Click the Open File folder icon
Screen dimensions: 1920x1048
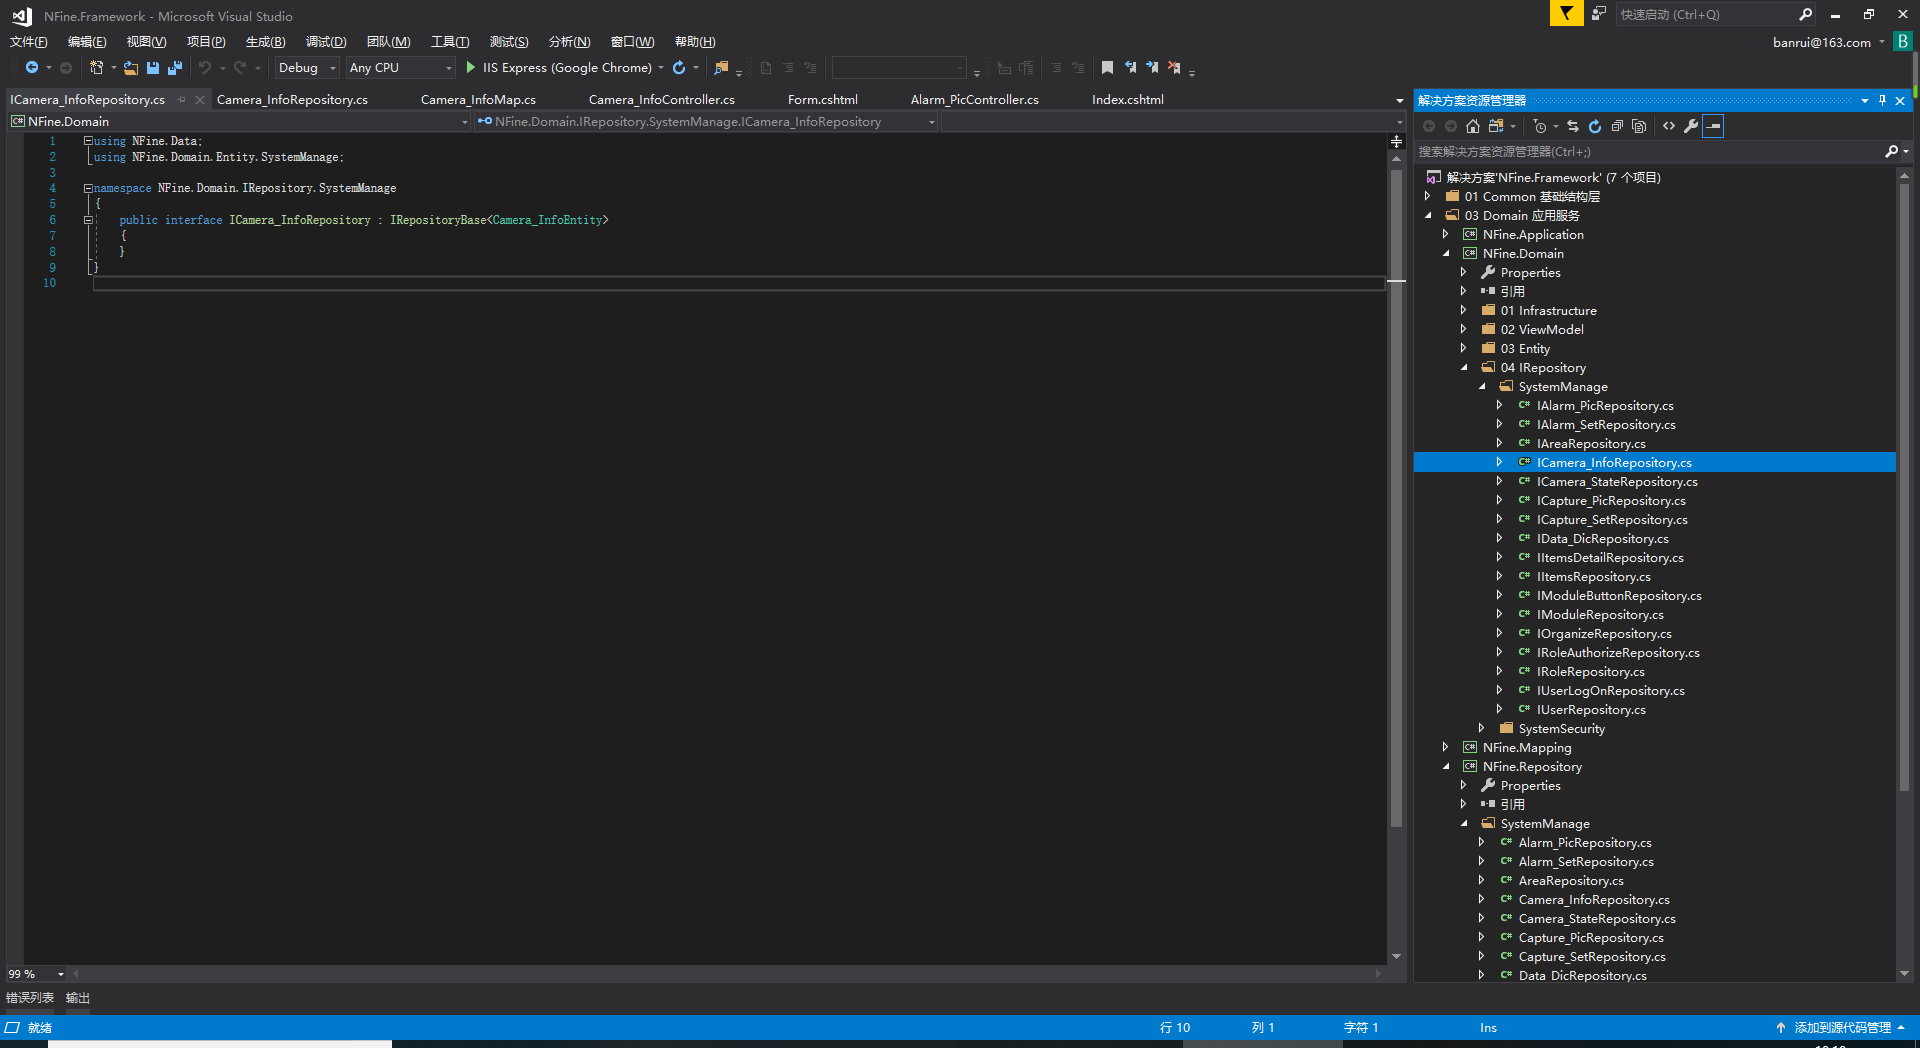click(x=131, y=67)
